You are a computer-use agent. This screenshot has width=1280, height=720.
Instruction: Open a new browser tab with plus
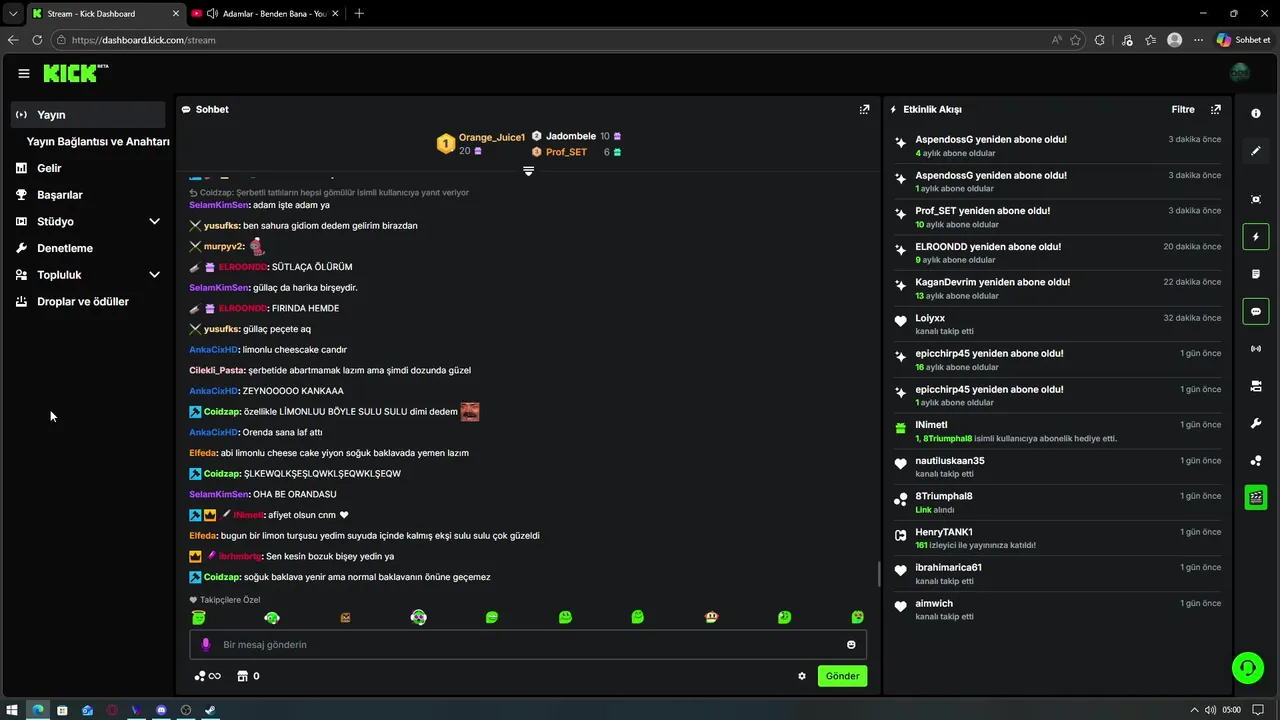[359, 13]
